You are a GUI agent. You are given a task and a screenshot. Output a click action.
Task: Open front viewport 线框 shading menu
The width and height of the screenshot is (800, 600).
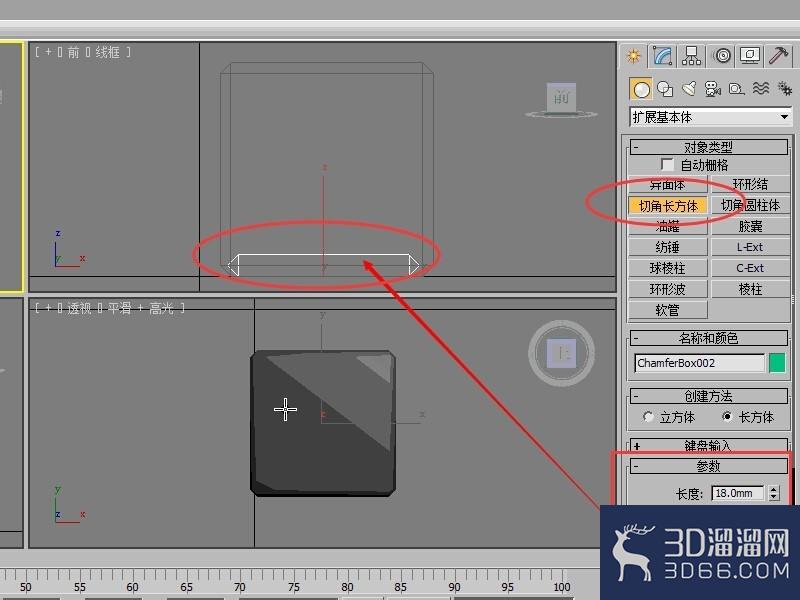tap(108, 52)
